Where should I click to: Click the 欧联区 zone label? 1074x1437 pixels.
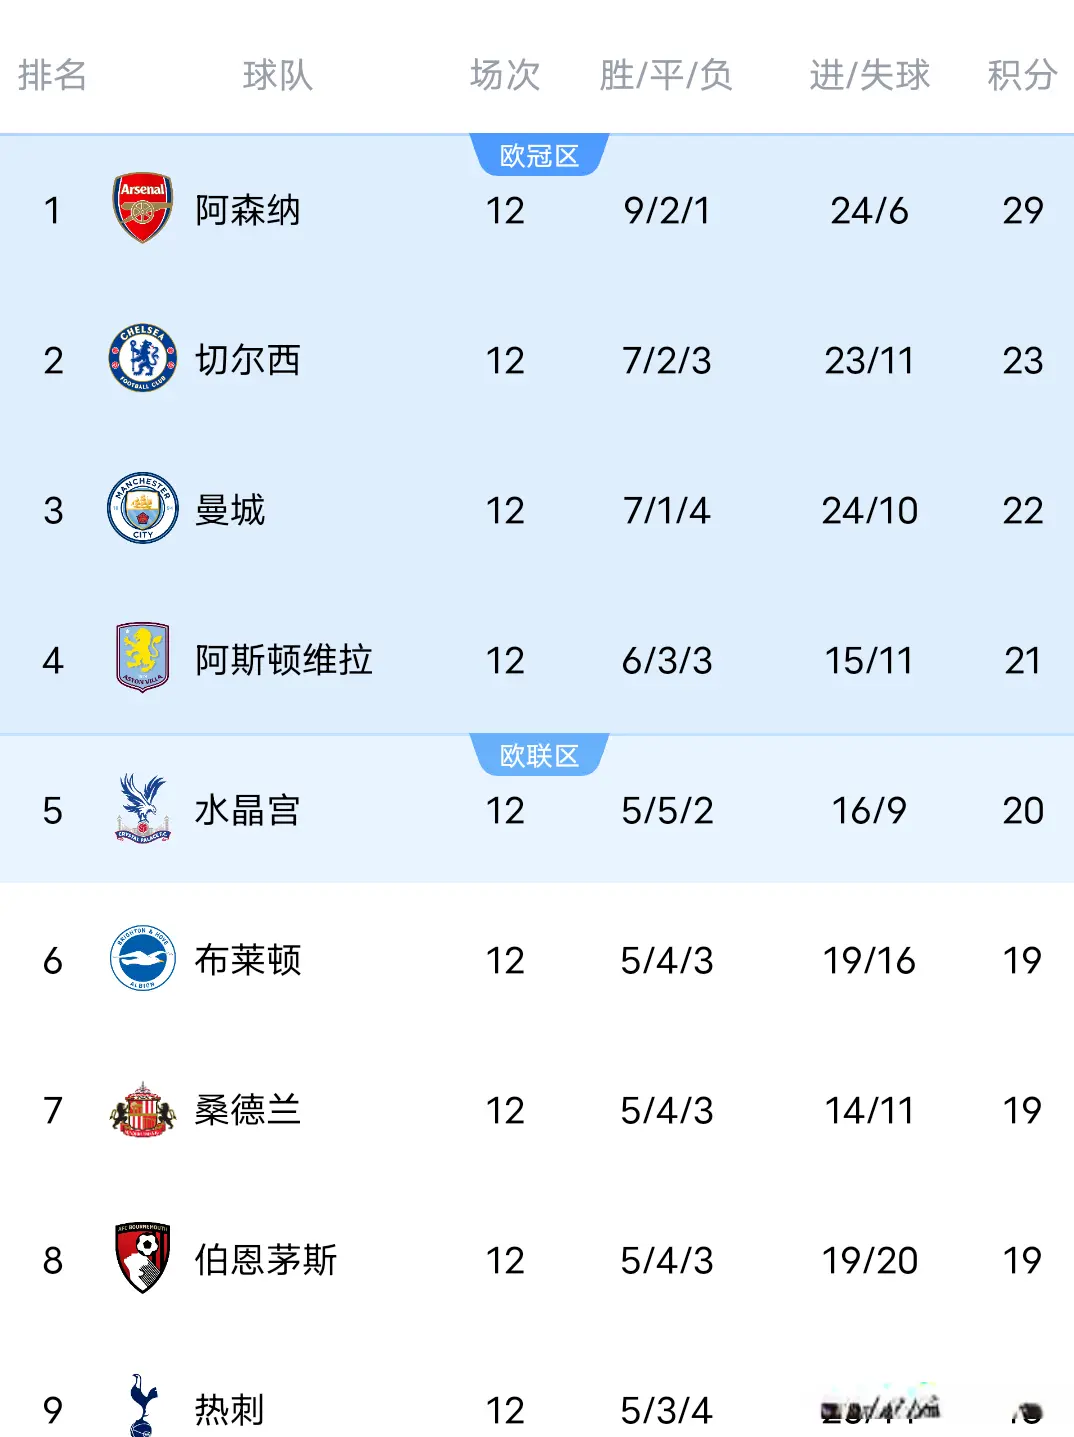point(539,756)
